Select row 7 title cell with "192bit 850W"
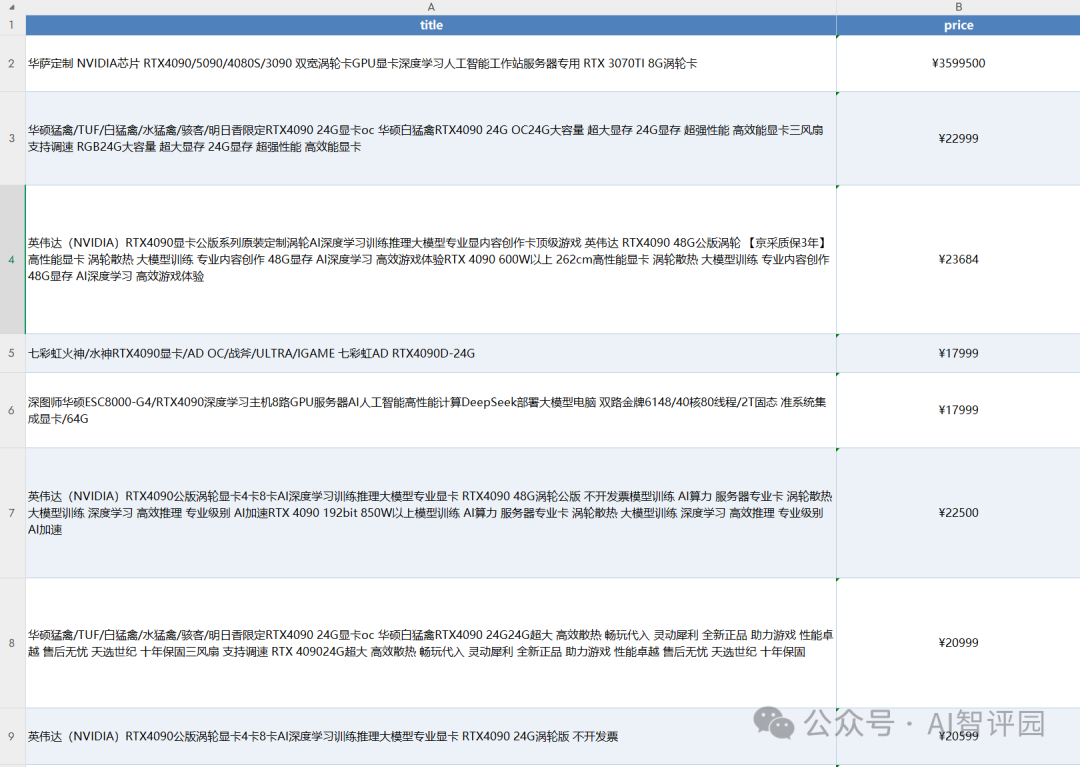The image size is (1080, 767). [431, 513]
